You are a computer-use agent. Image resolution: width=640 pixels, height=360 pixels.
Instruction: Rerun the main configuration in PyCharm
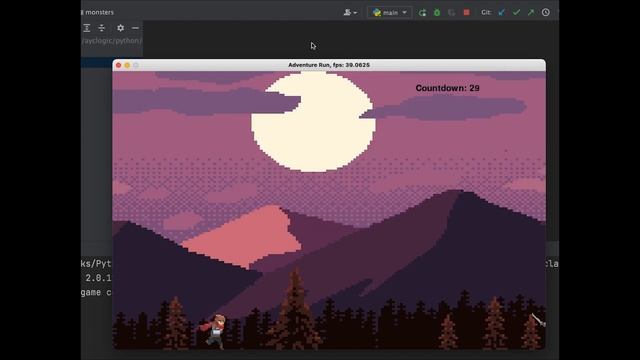pos(422,13)
